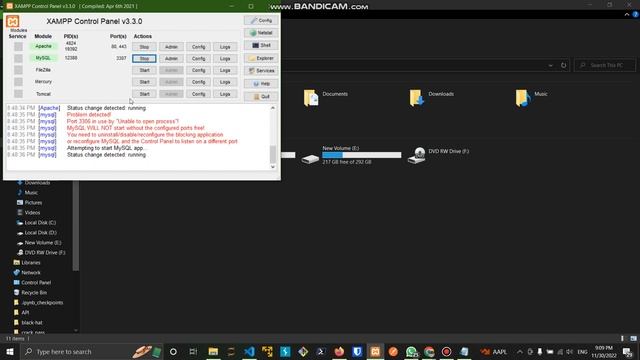
Task: Open WhatsApp from the taskbar
Action: click(x=411, y=351)
